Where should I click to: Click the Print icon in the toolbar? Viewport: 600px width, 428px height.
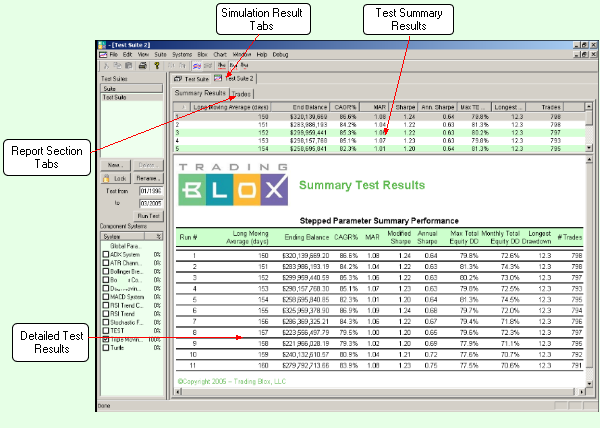[x=142, y=66]
